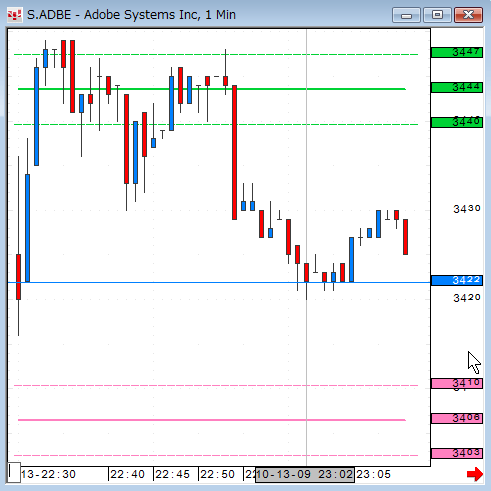Maximize the S.ADBE chart window
The image size is (491, 491).
pyautogui.click(x=437, y=15)
